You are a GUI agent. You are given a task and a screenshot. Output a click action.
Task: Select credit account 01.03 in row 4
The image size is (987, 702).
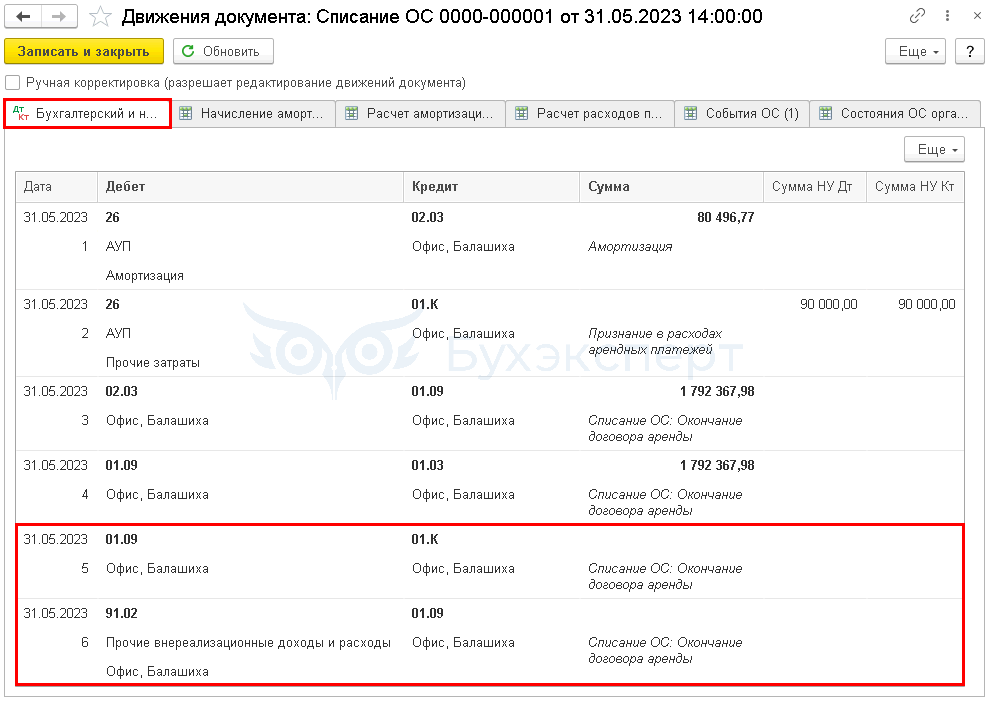click(x=427, y=466)
